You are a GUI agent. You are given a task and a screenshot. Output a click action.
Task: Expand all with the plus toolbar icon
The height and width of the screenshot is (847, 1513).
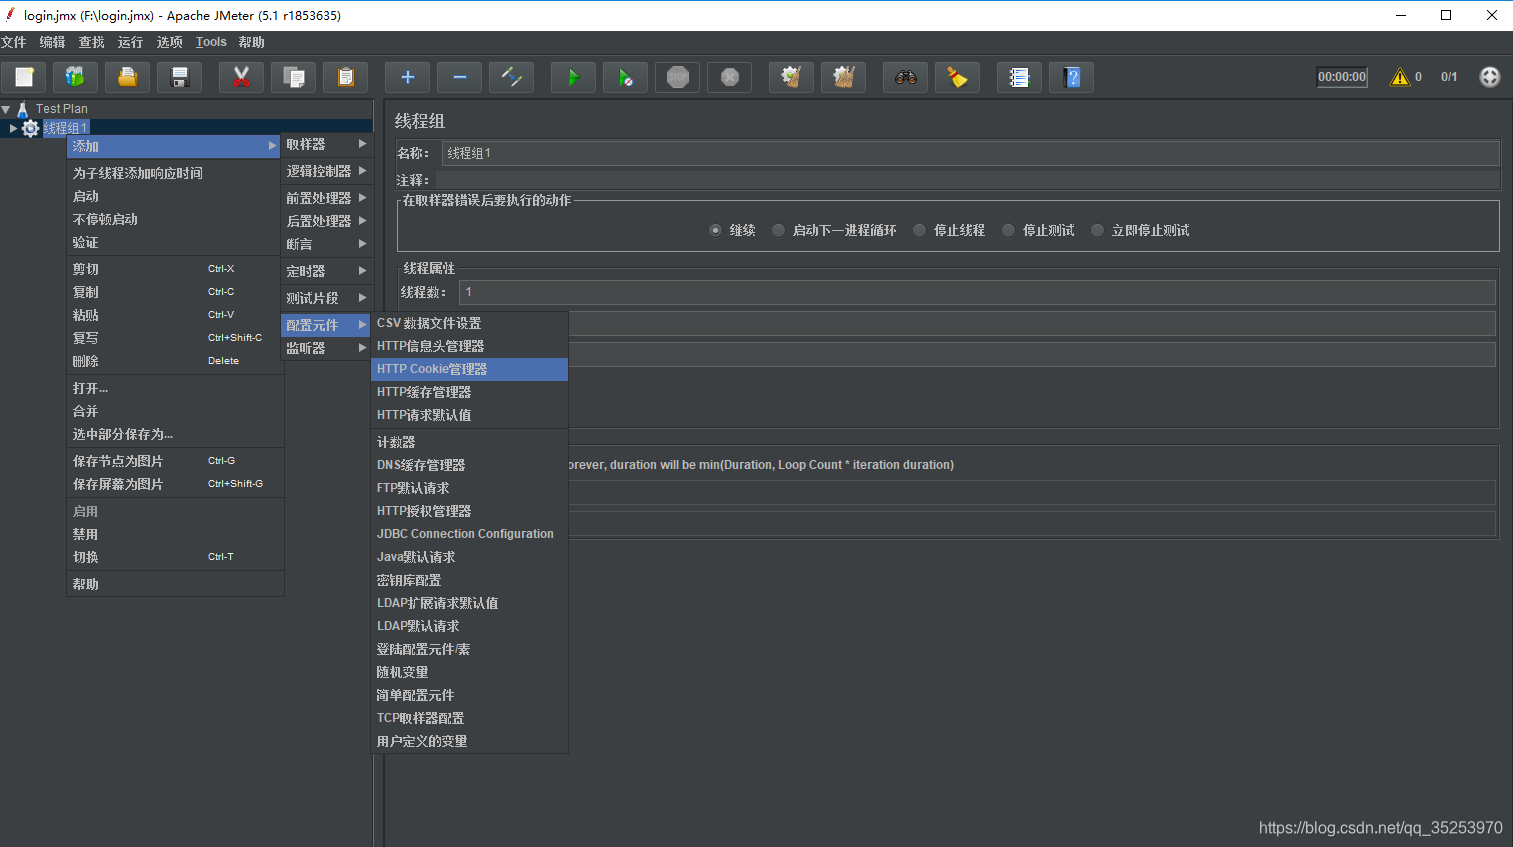[407, 77]
